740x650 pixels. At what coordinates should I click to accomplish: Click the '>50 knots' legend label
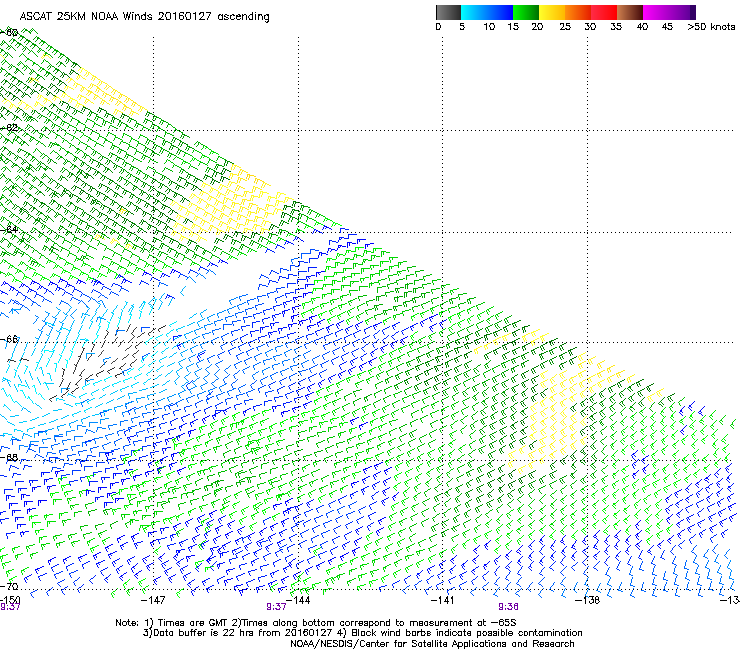pos(711,27)
